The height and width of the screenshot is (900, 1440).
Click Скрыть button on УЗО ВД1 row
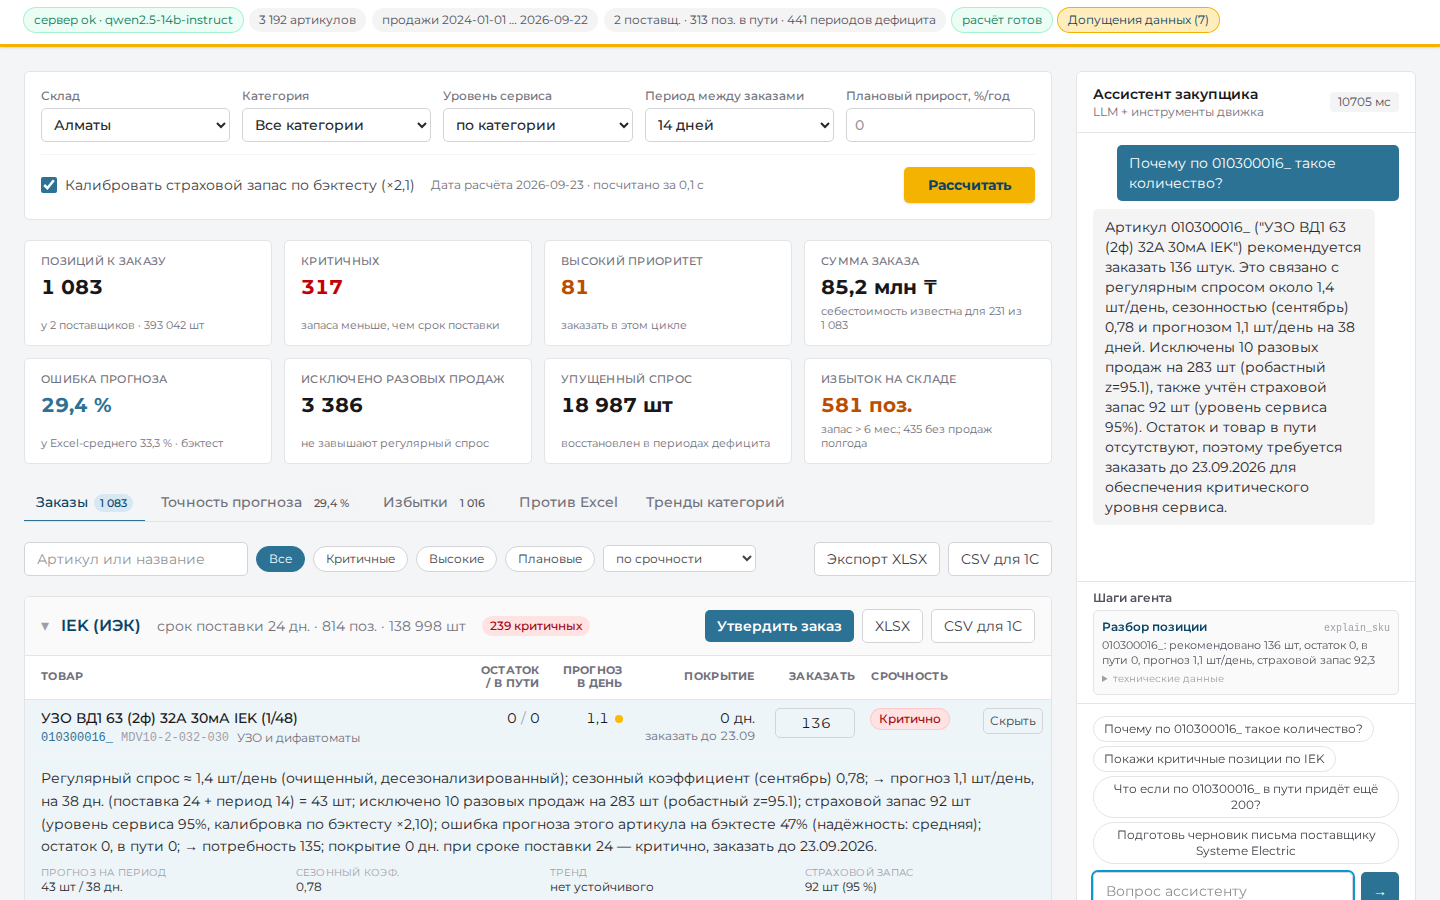[x=1013, y=721]
